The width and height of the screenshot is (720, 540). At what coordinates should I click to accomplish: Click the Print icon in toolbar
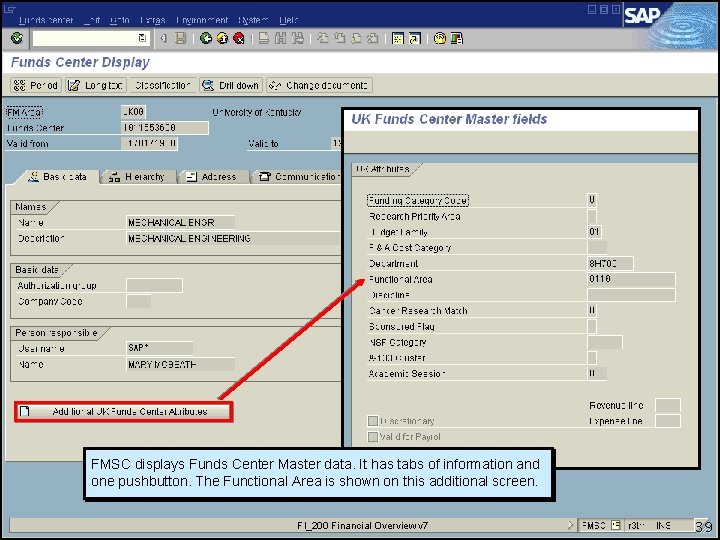click(264, 38)
